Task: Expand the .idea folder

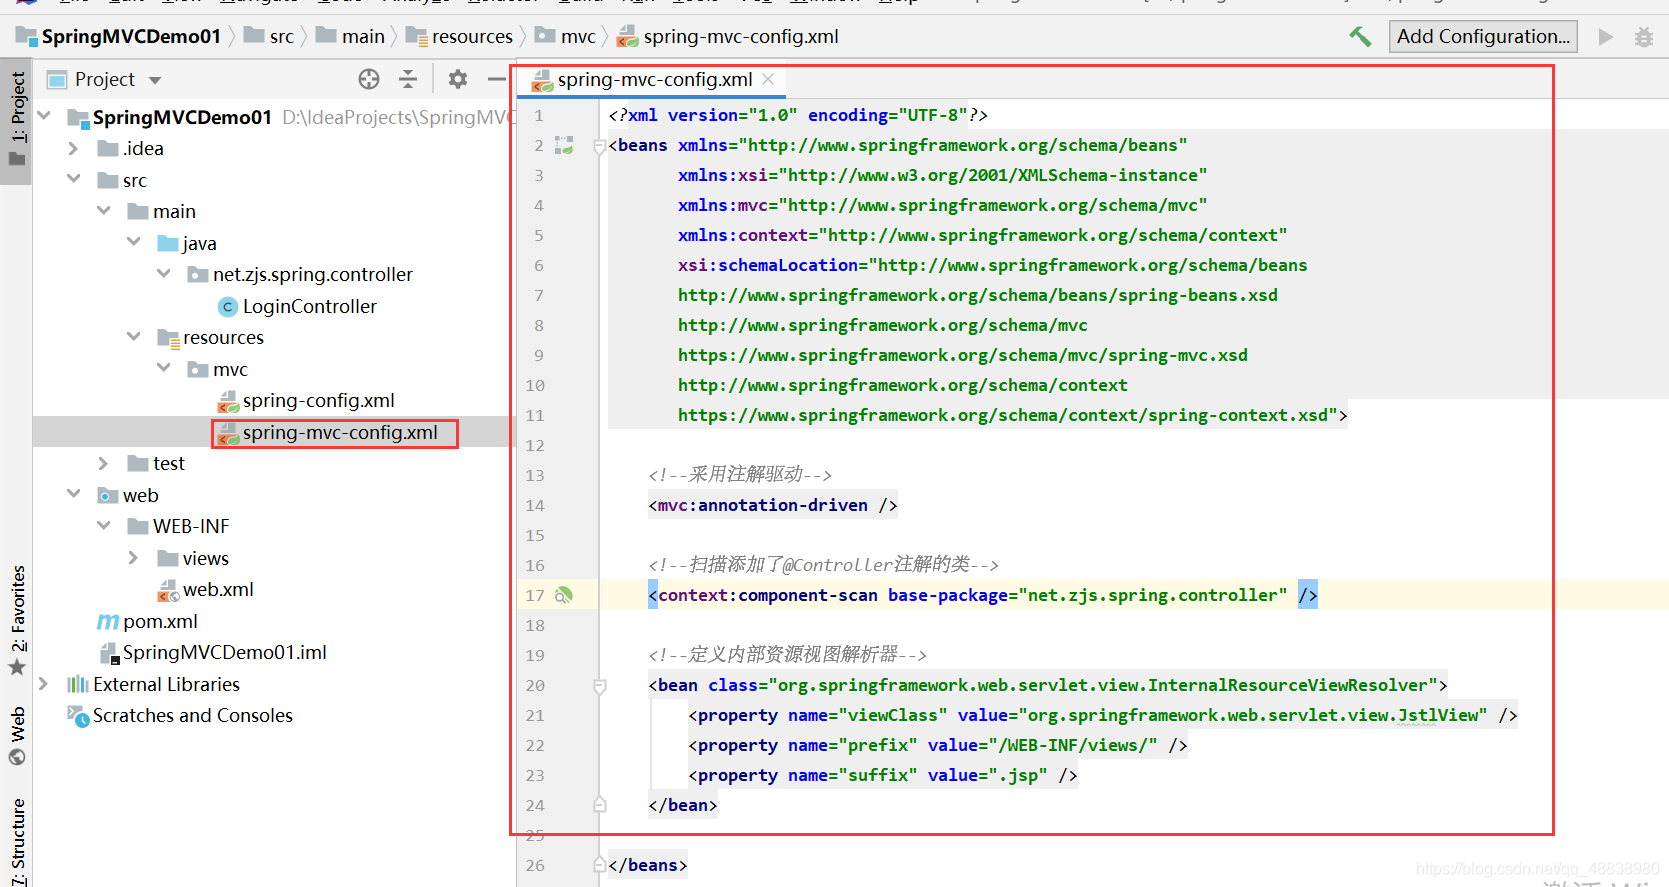Action: click(x=73, y=149)
